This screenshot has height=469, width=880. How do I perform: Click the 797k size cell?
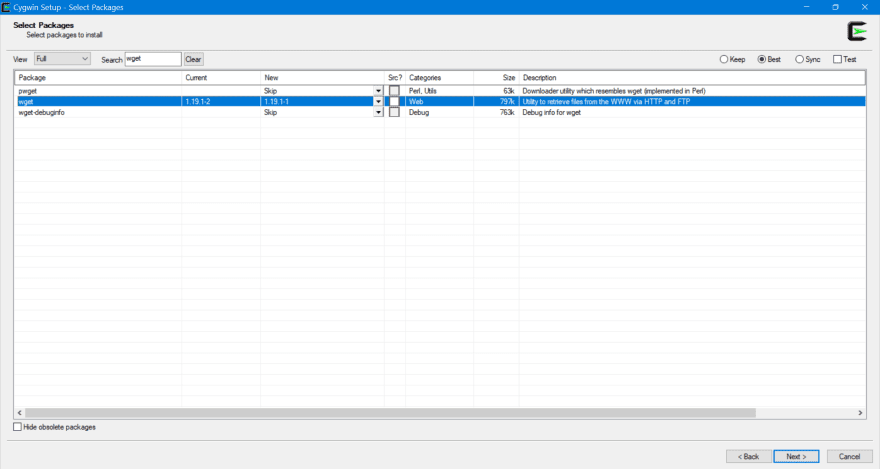pos(507,102)
